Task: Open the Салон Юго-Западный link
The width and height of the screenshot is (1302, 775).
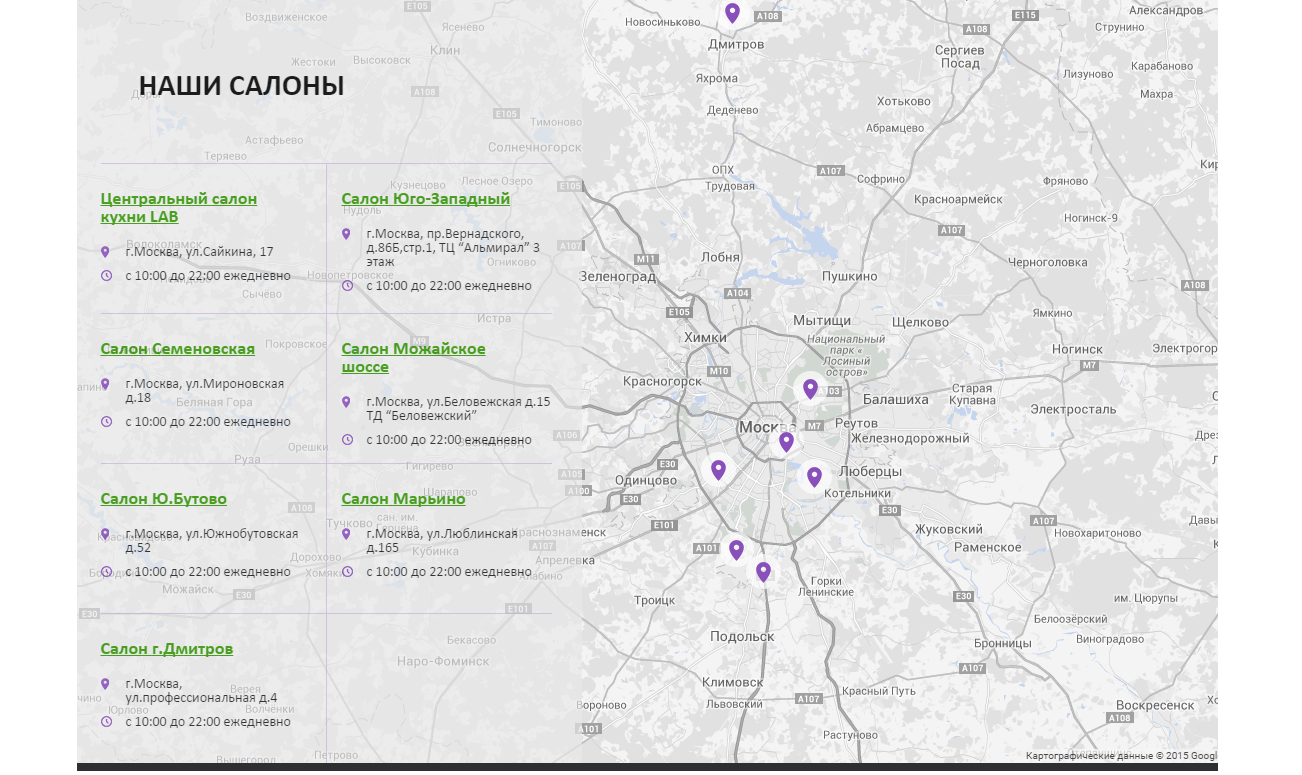Action: click(426, 198)
